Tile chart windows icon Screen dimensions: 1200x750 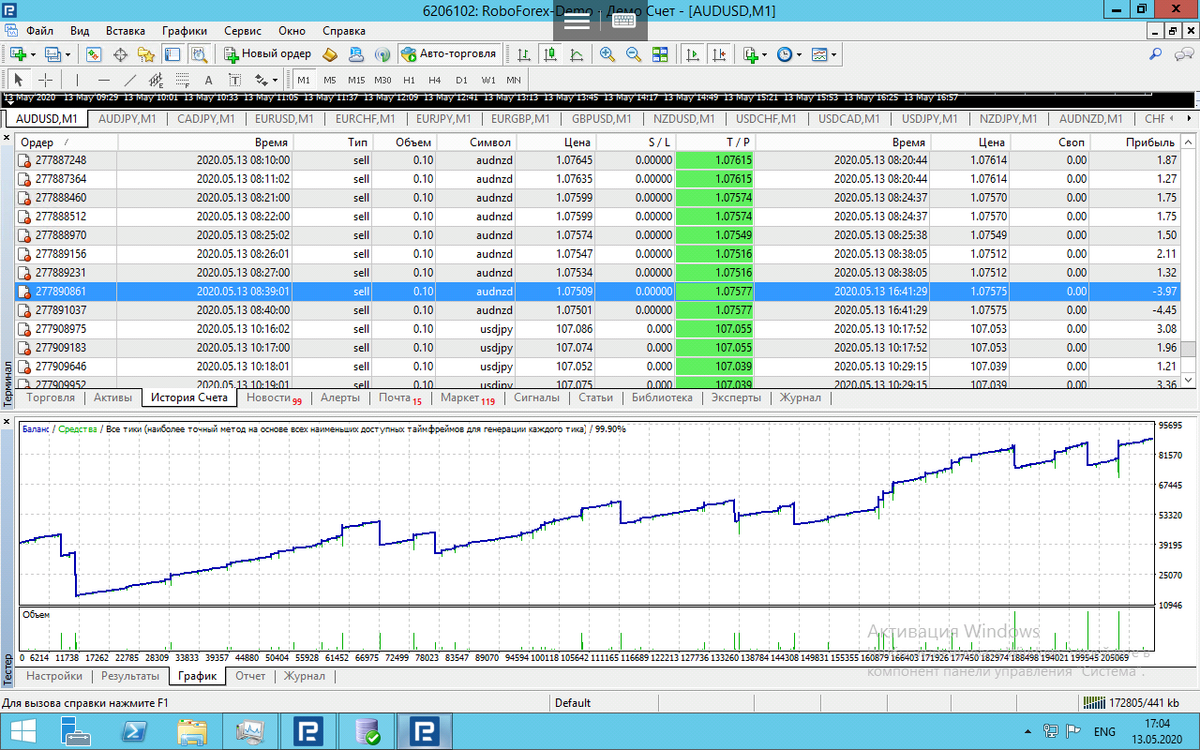(660, 54)
